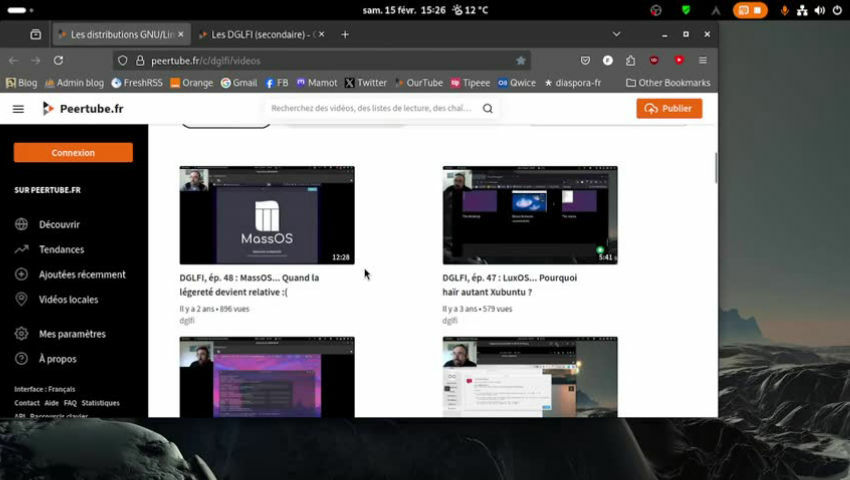Click the Découvrir globe icon
Image resolution: width=850 pixels, height=480 pixels.
pos(21,224)
